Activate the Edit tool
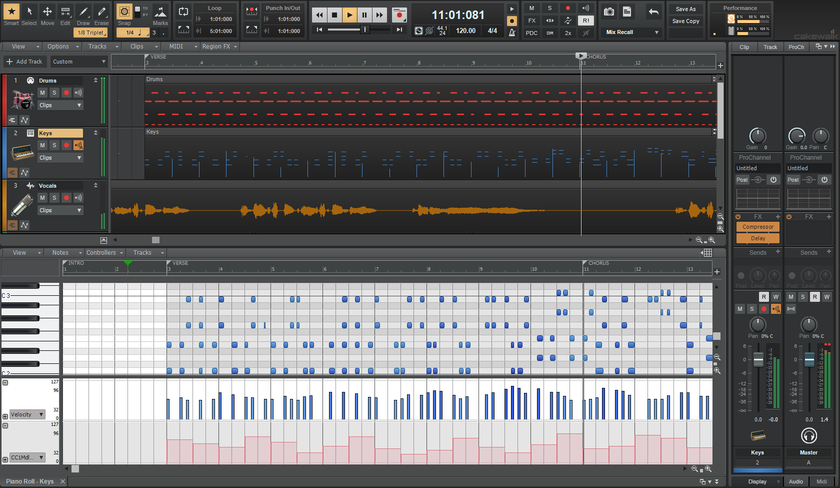Screen dimensions: 840x488 65,11
